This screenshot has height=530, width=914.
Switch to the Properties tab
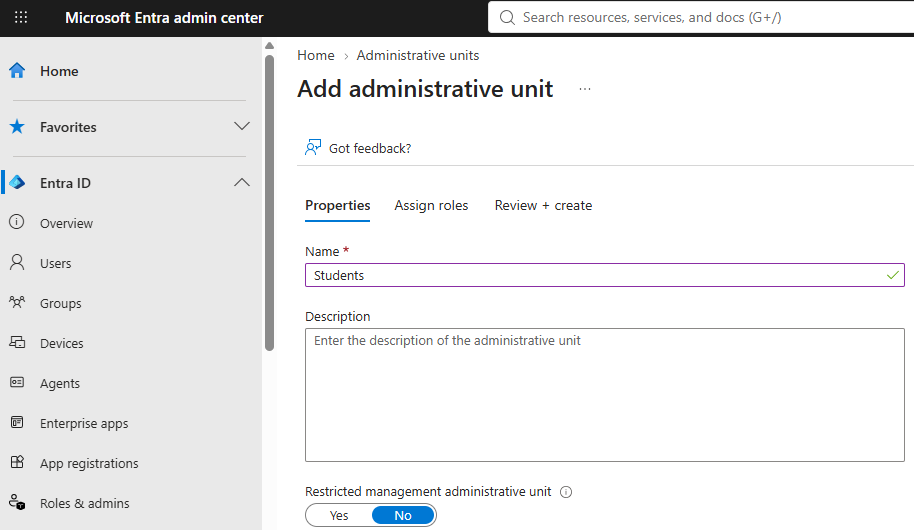pyautogui.click(x=338, y=205)
